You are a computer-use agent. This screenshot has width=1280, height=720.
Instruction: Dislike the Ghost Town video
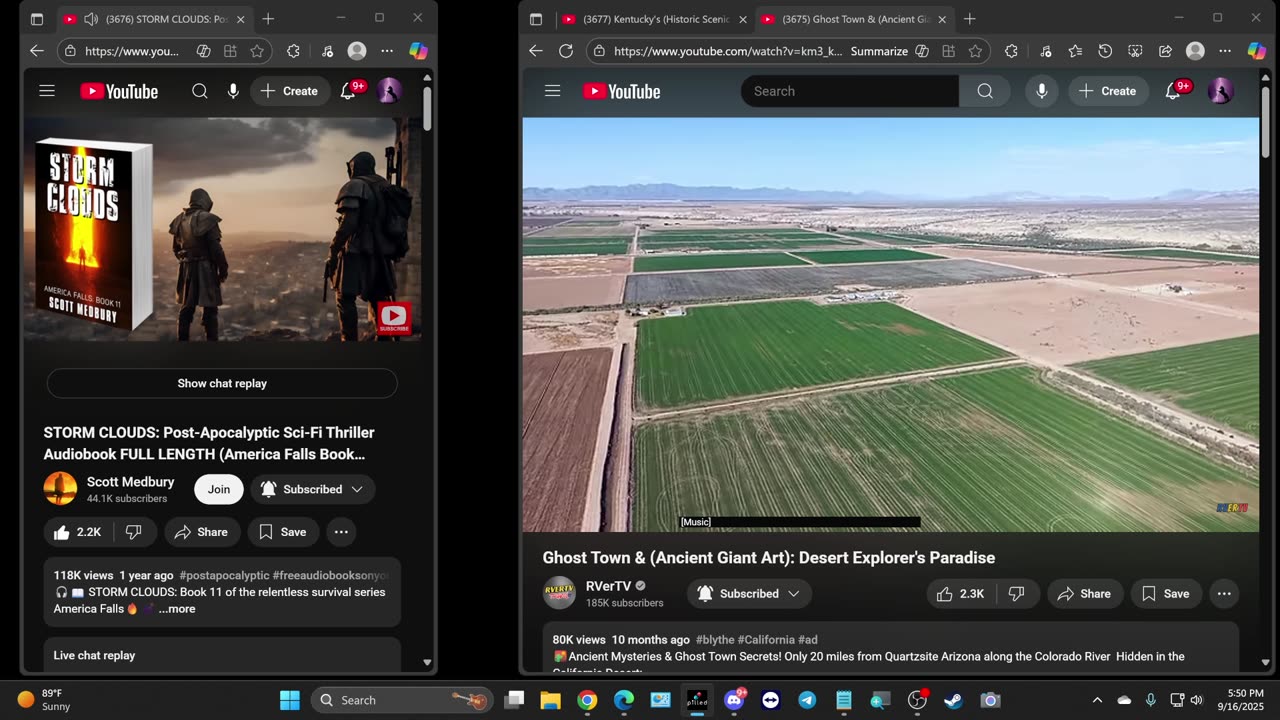1017,593
